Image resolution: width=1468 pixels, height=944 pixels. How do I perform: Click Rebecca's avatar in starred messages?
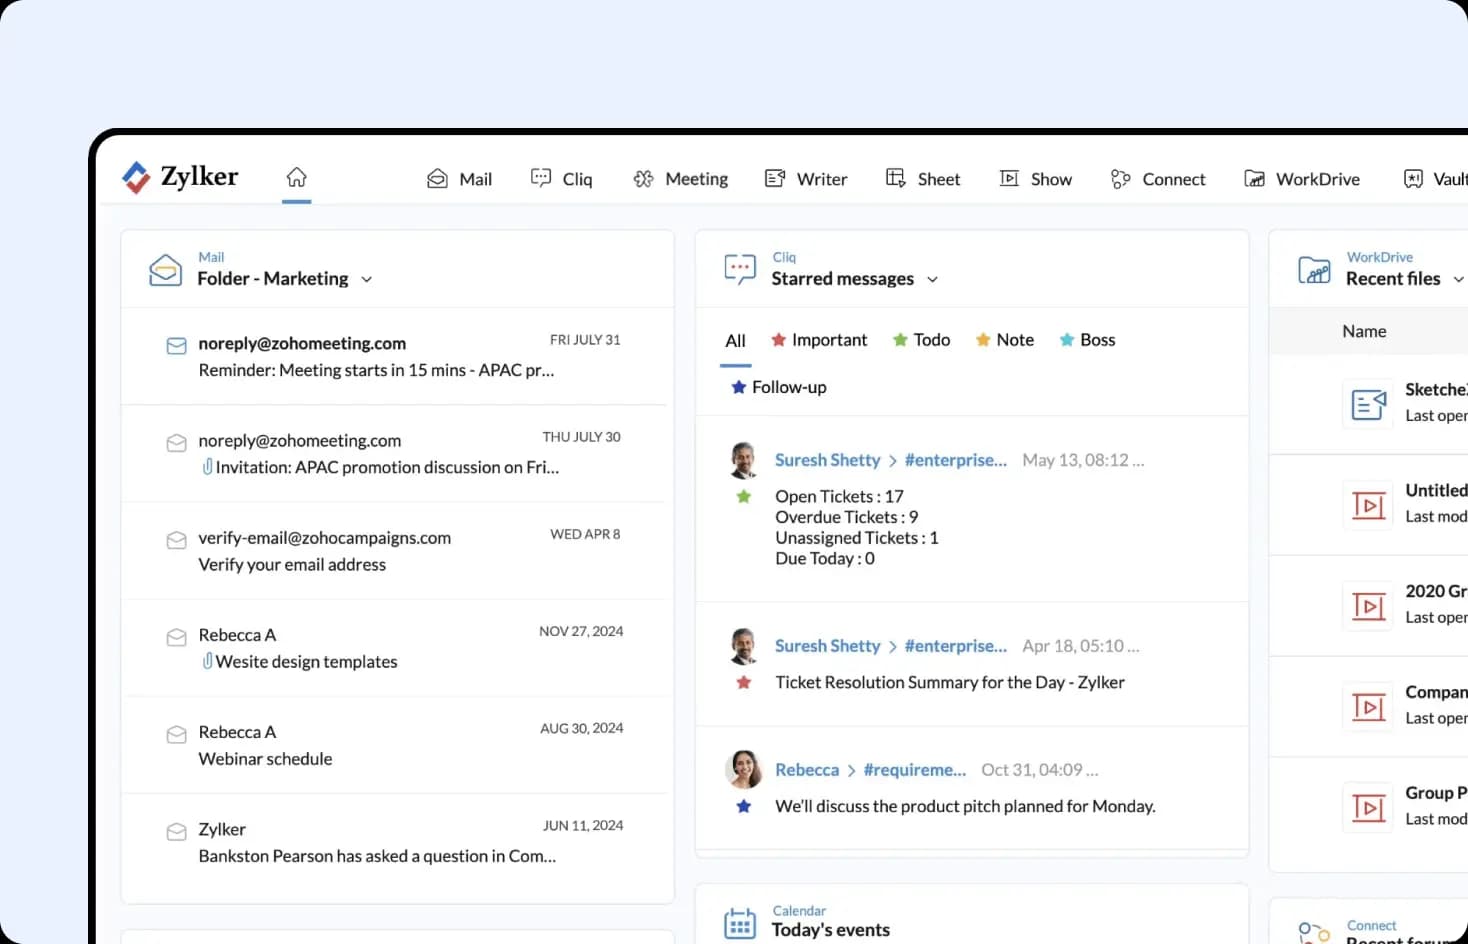[743, 769]
